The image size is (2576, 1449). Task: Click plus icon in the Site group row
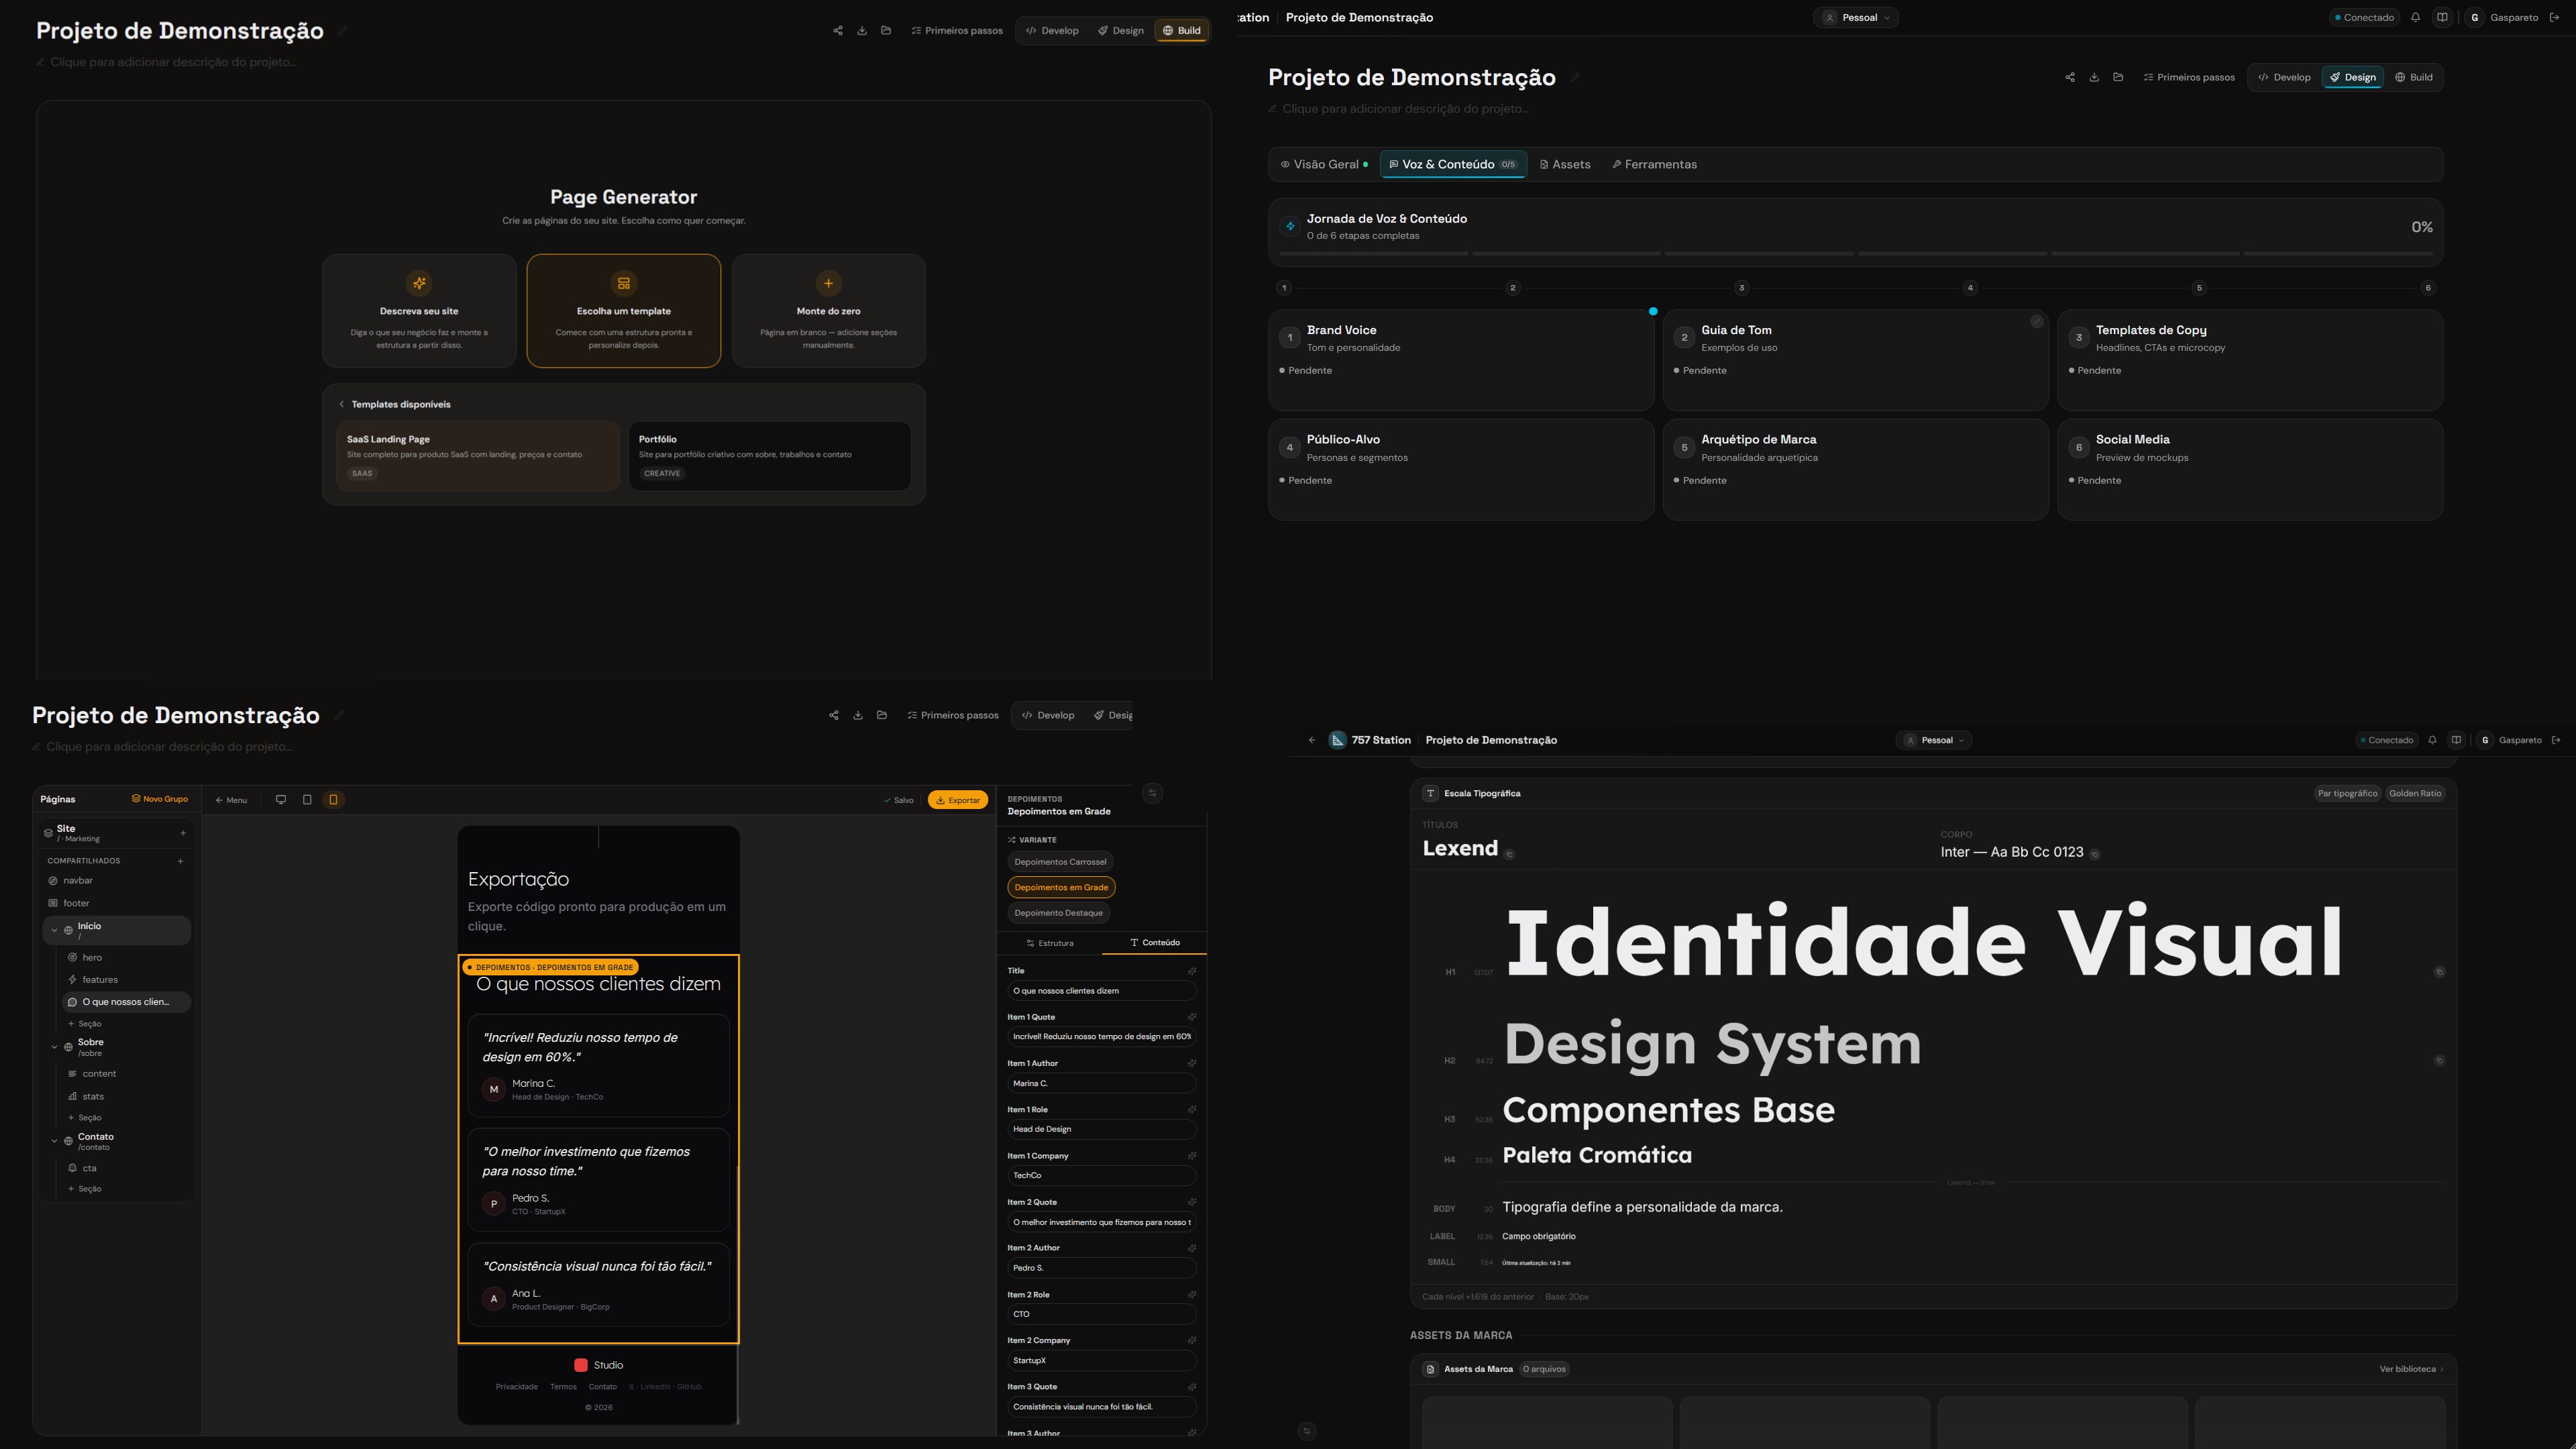point(183,833)
